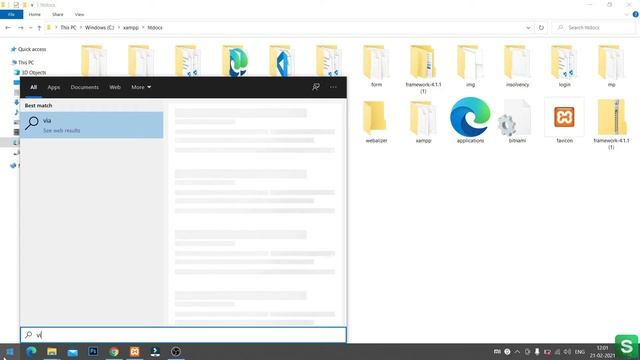Navigate to xampp in breadcrumb

[131, 28]
